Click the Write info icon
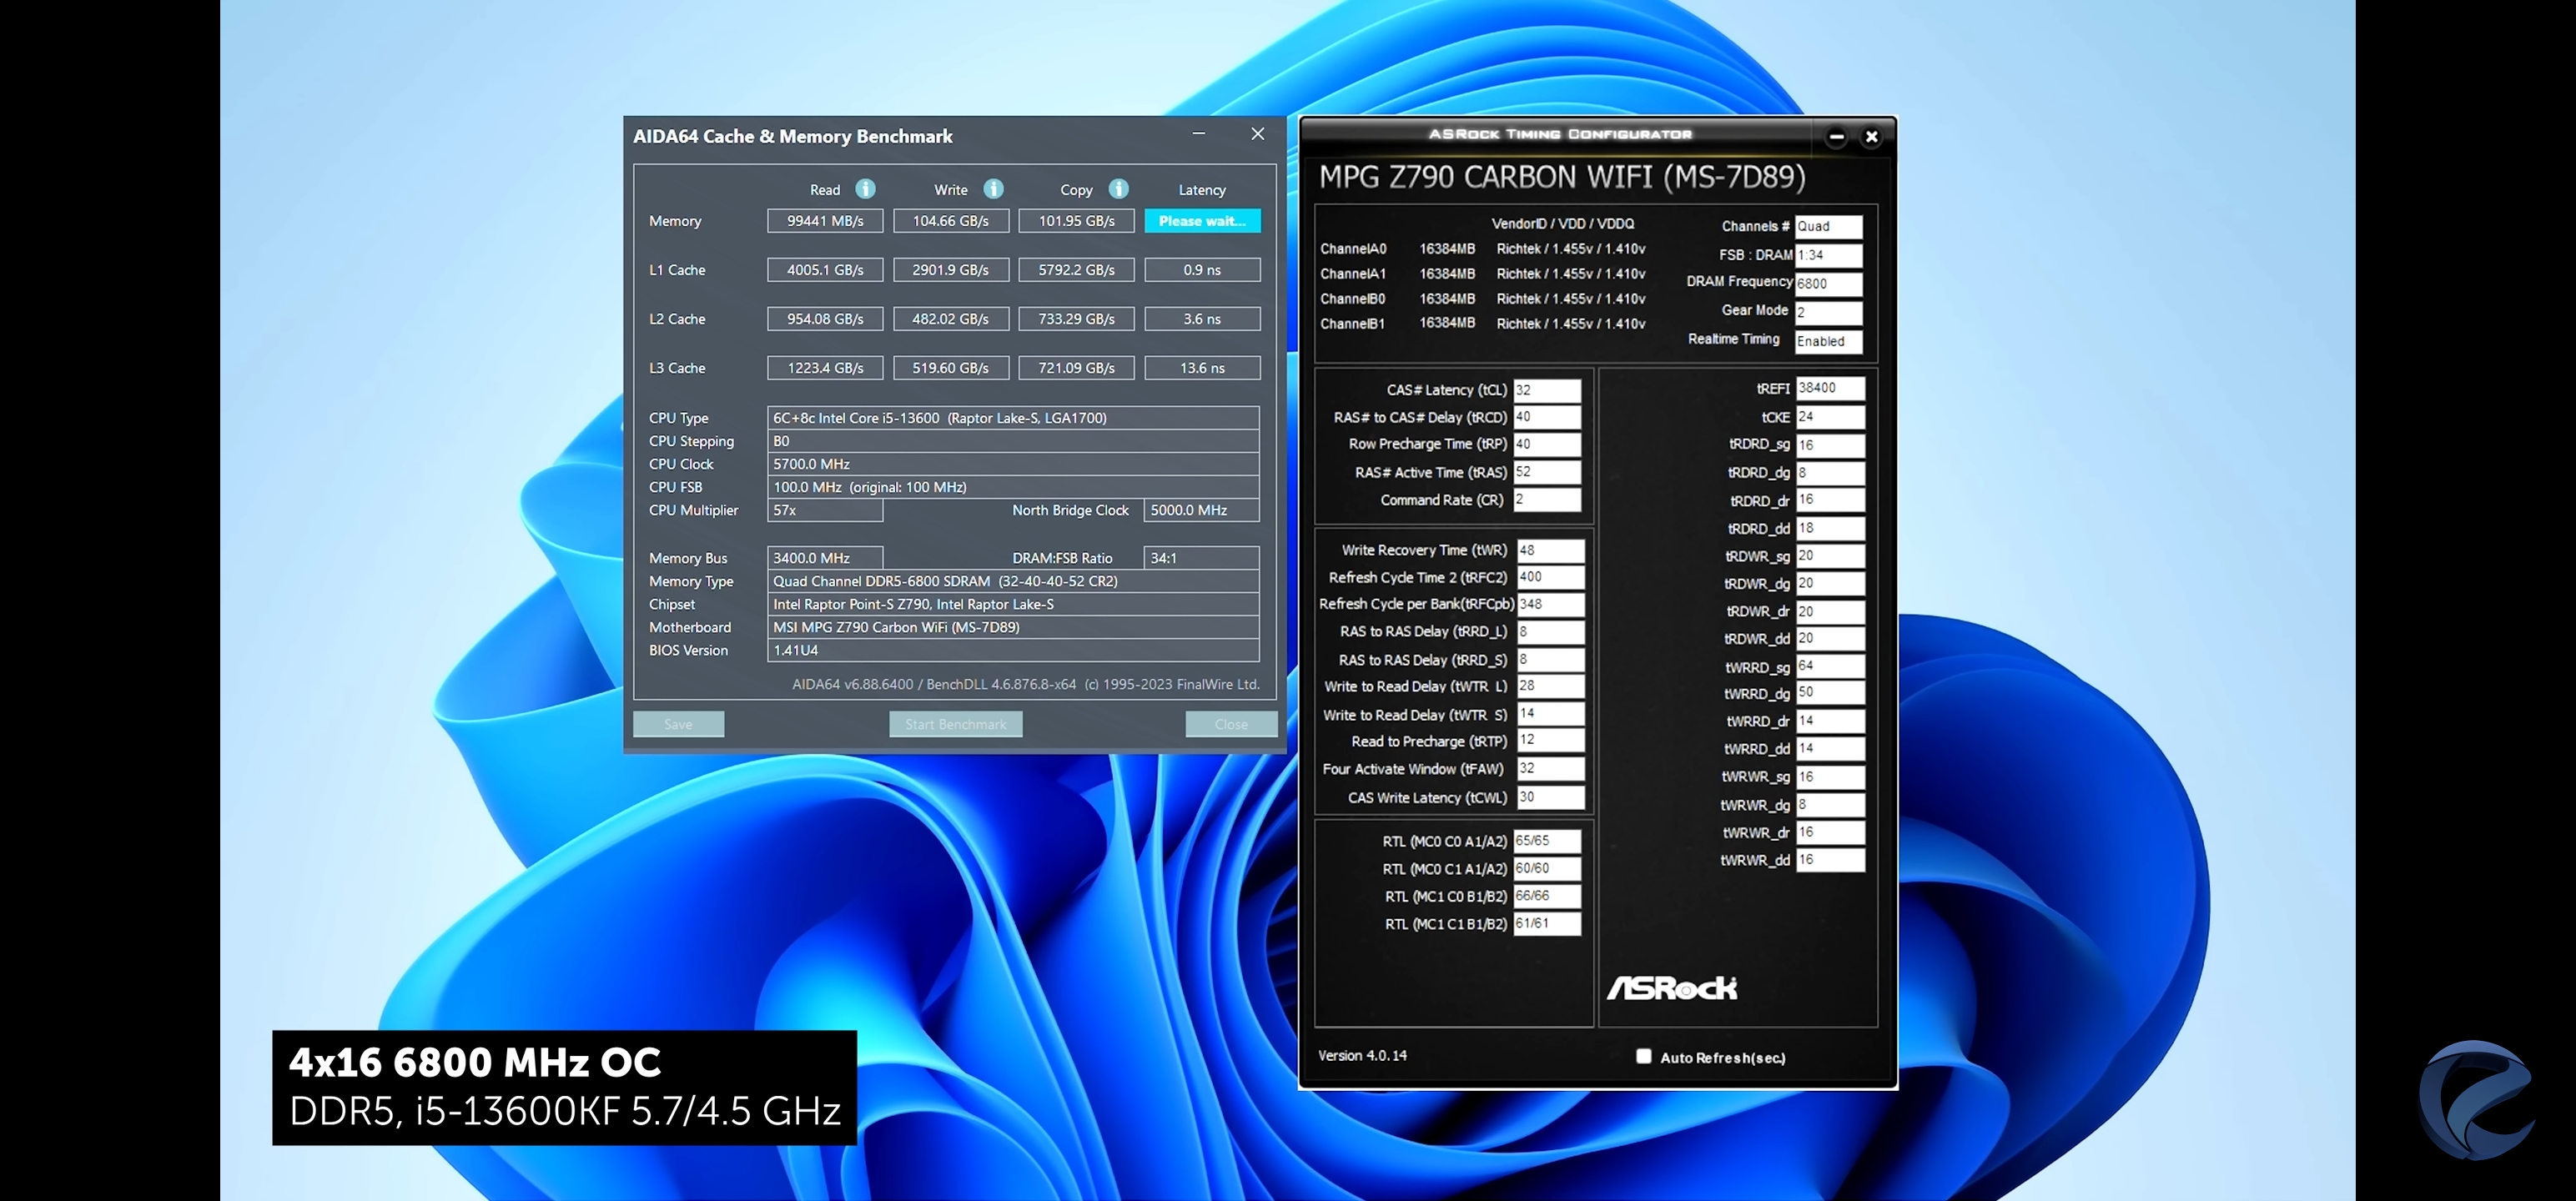This screenshot has height=1201, width=2576. (x=993, y=189)
